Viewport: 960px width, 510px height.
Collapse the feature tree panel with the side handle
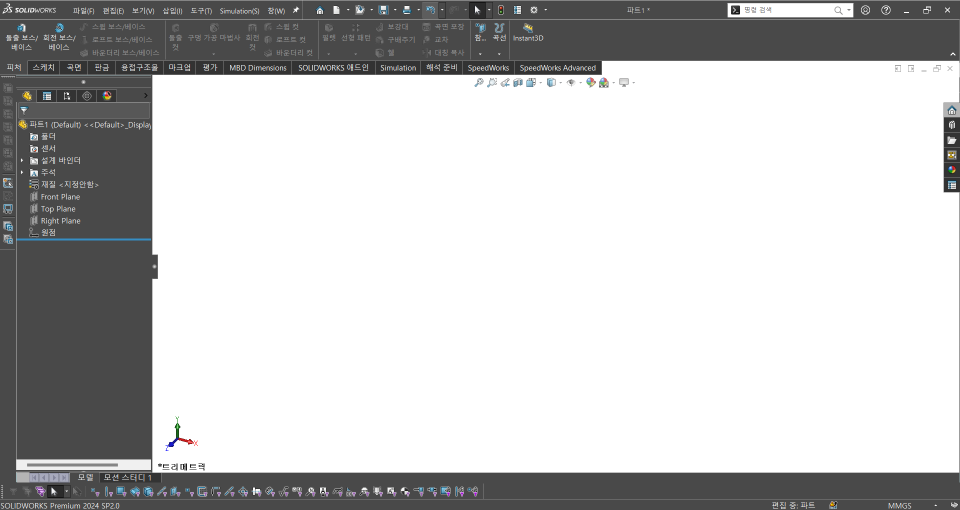coord(154,266)
